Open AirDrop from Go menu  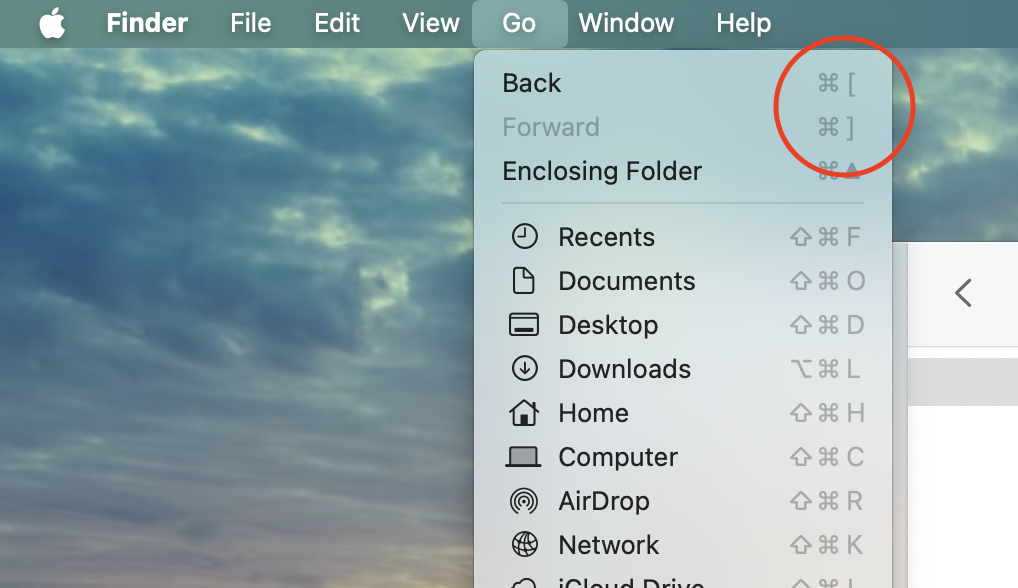point(683,502)
